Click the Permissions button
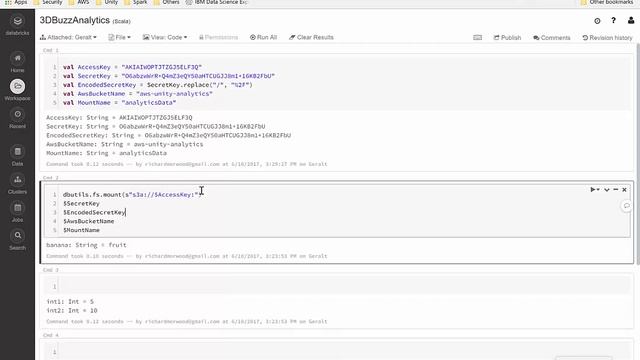Viewport: 640px width, 360px height. [218, 37]
